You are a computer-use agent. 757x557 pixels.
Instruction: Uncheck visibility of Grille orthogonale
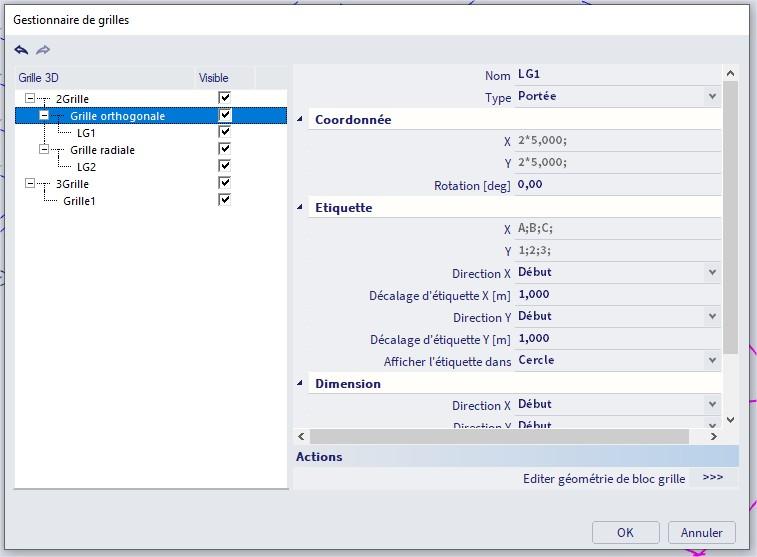(x=225, y=115)
